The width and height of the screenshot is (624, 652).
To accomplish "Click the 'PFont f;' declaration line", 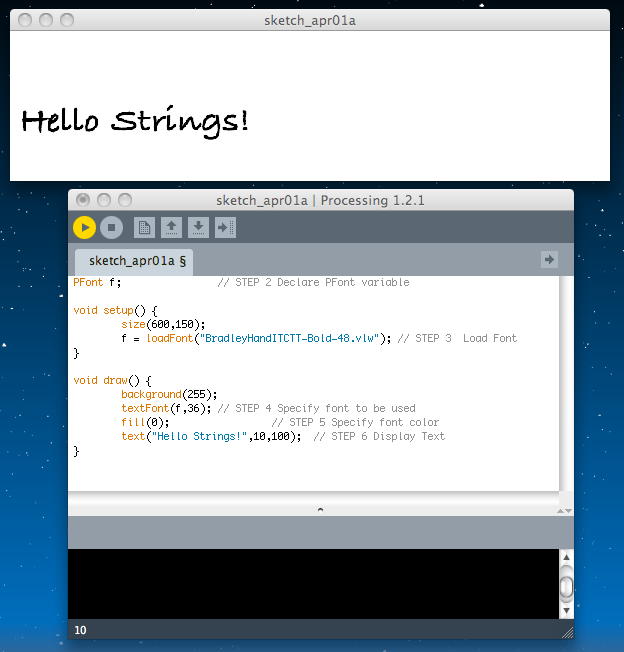I will [x=97, y=282].
